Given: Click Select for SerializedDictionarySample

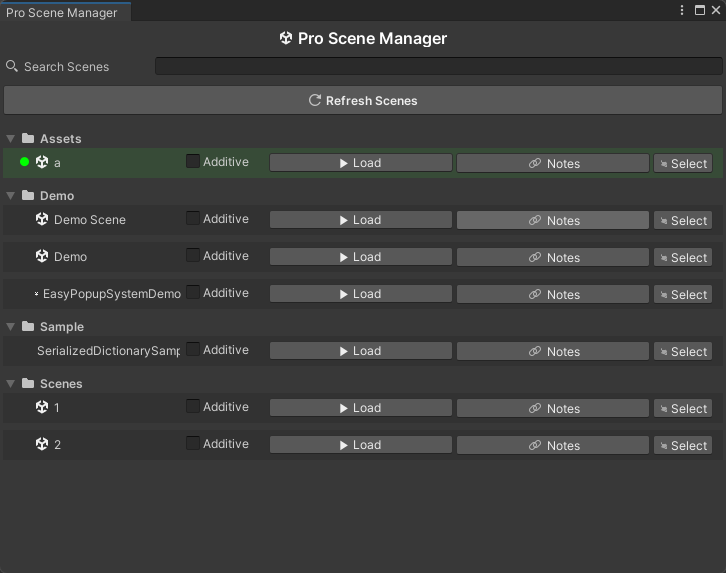Looking at the screenshot, I should click(x=683, y=351).
